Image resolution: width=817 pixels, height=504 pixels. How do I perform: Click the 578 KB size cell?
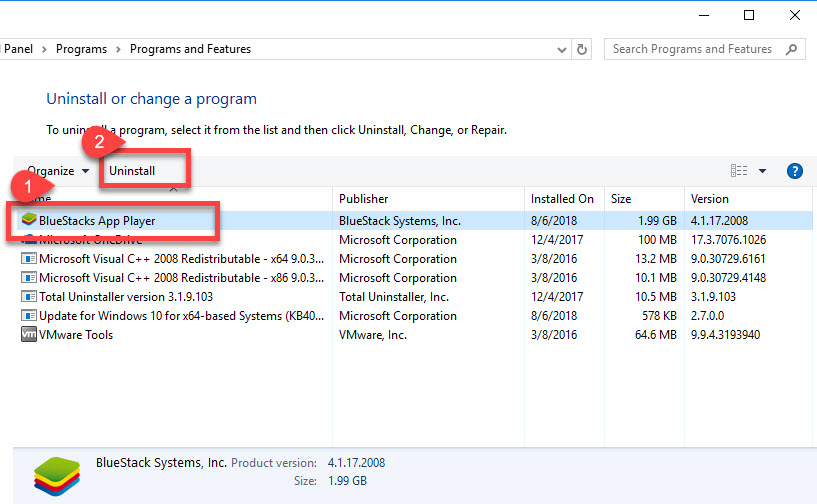pyautogui.click(x=659, y=316)
